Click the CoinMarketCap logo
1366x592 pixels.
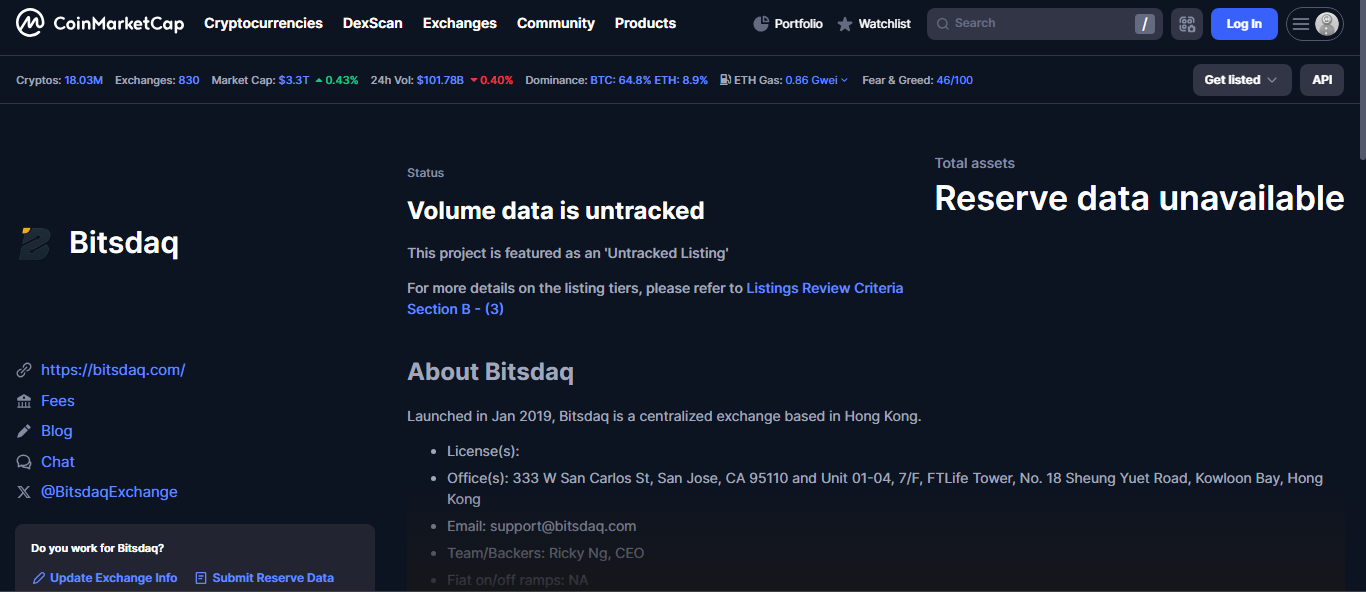100,23
